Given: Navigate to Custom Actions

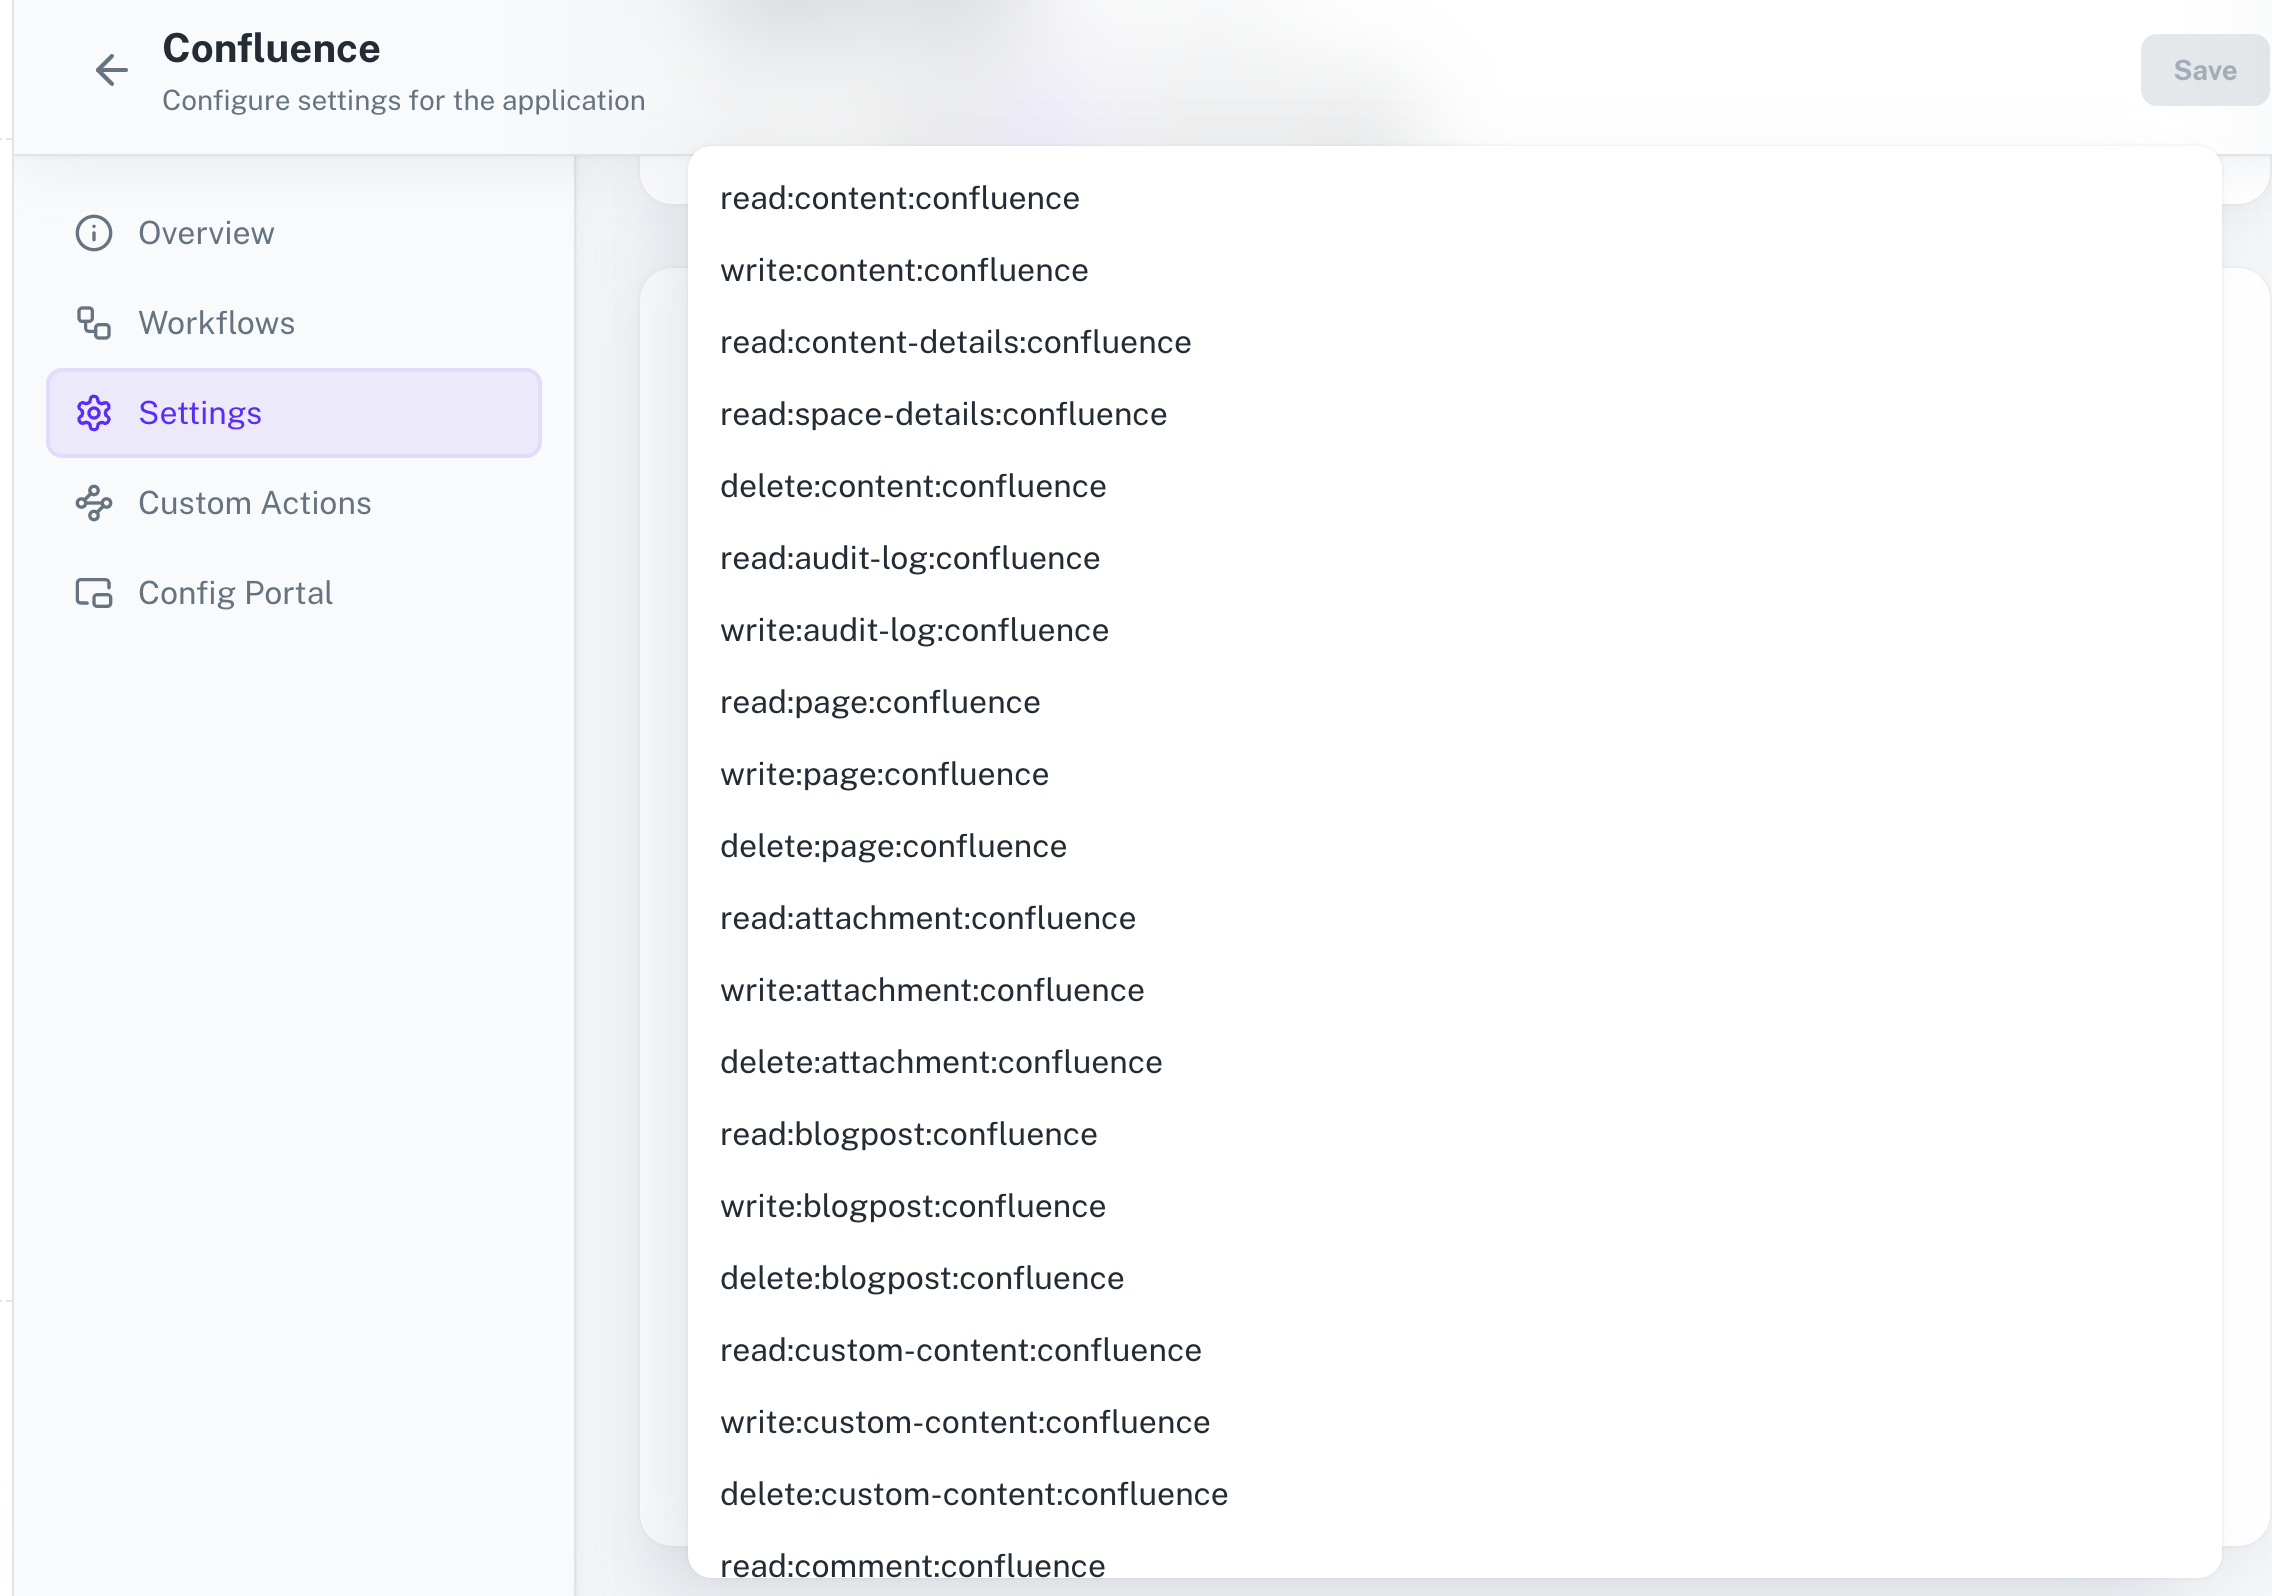Looking at the screenshot, I should coord(254,503).
